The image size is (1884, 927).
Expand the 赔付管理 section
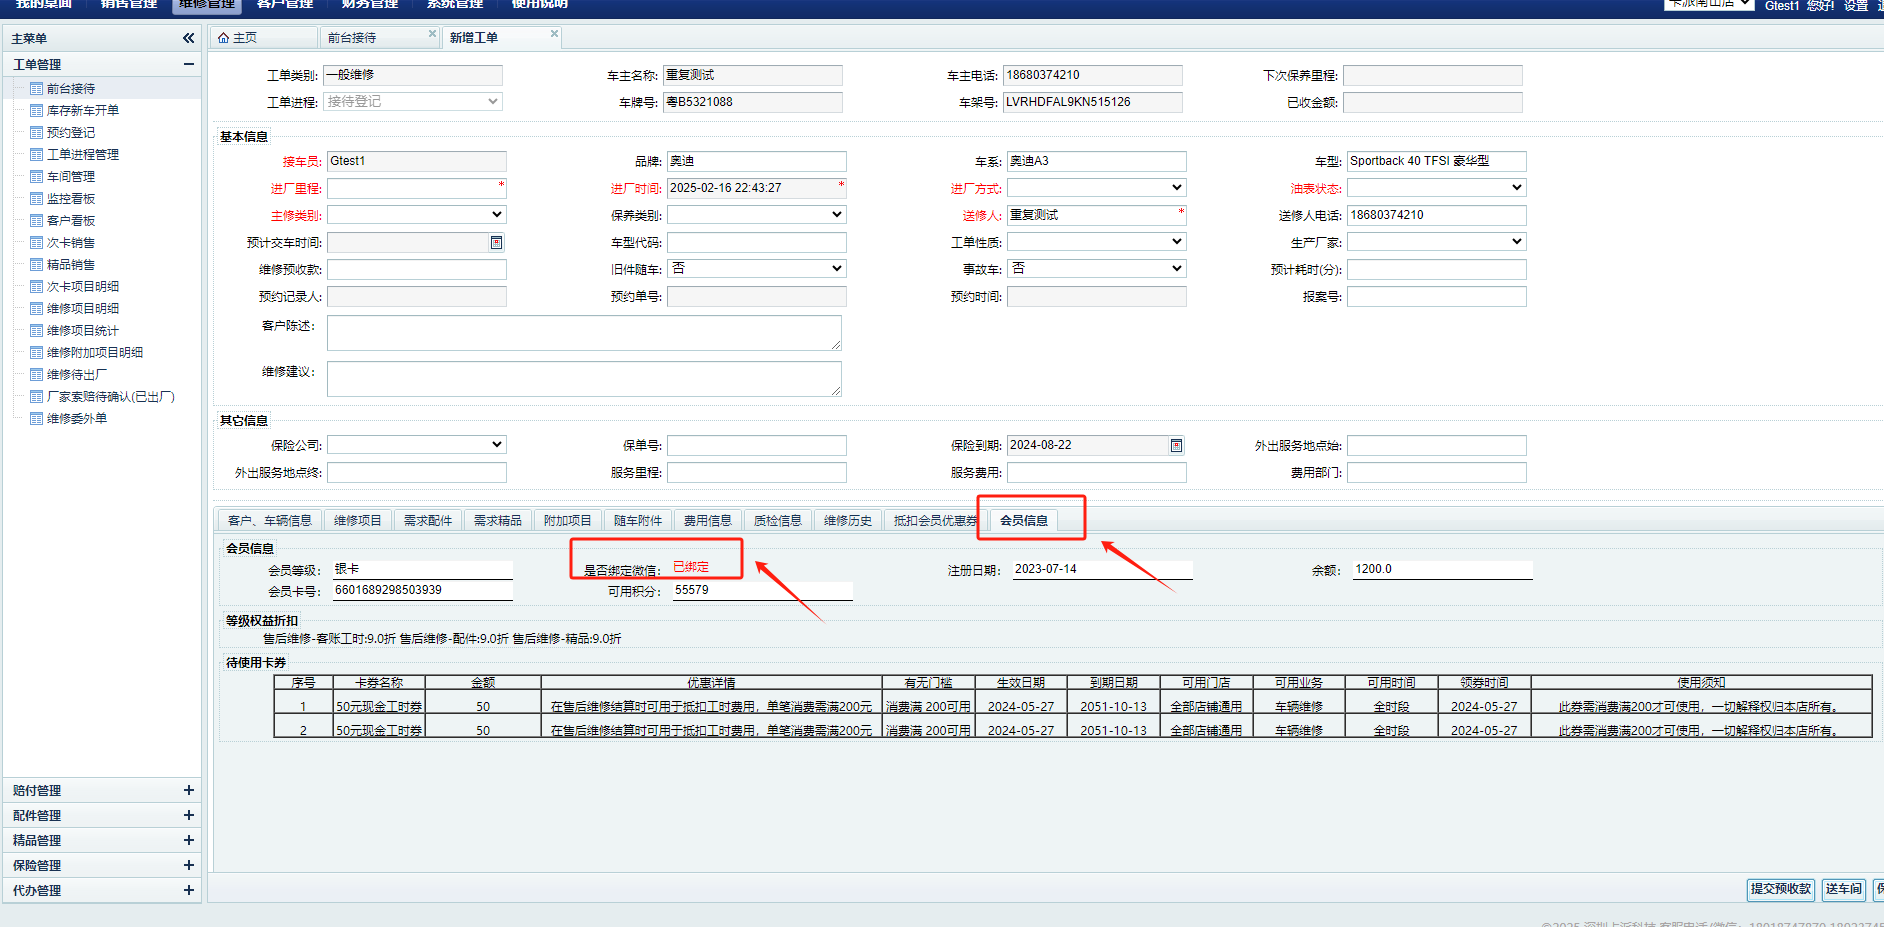pyautogui.click(x=188, y=790)
